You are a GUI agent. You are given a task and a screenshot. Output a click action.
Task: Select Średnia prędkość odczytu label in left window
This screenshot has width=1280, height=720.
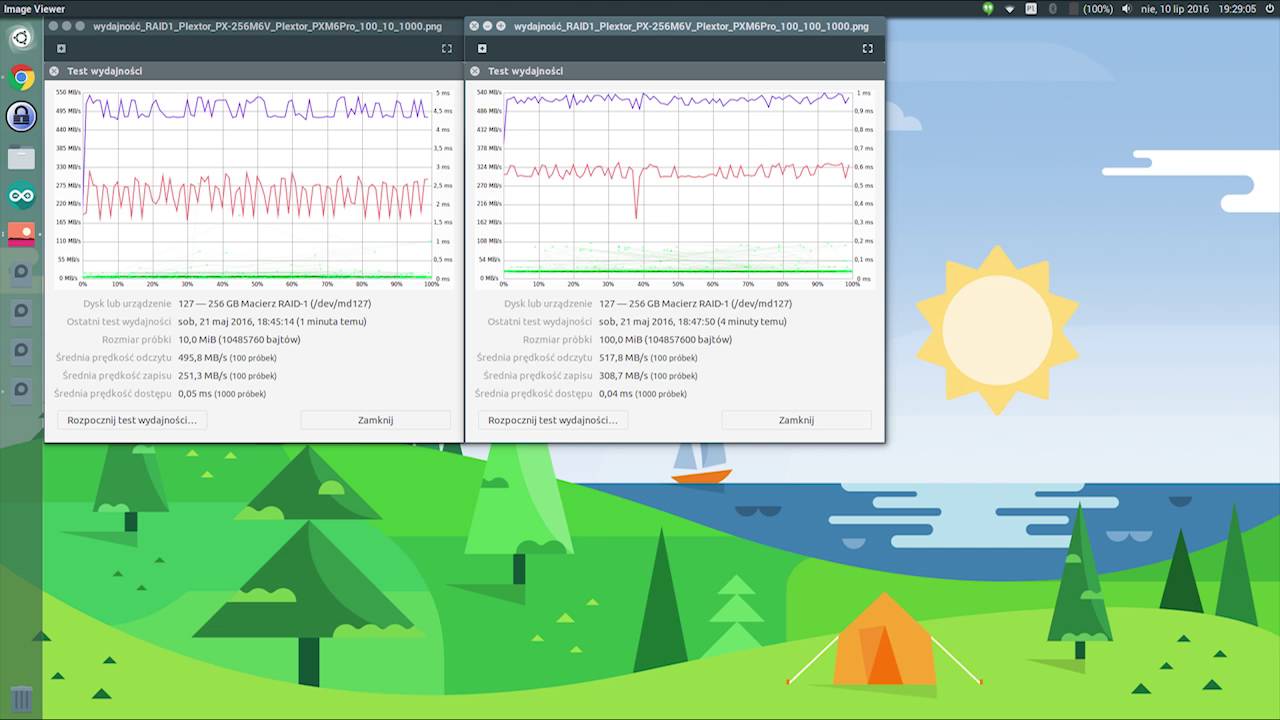[x=113, y=357]
